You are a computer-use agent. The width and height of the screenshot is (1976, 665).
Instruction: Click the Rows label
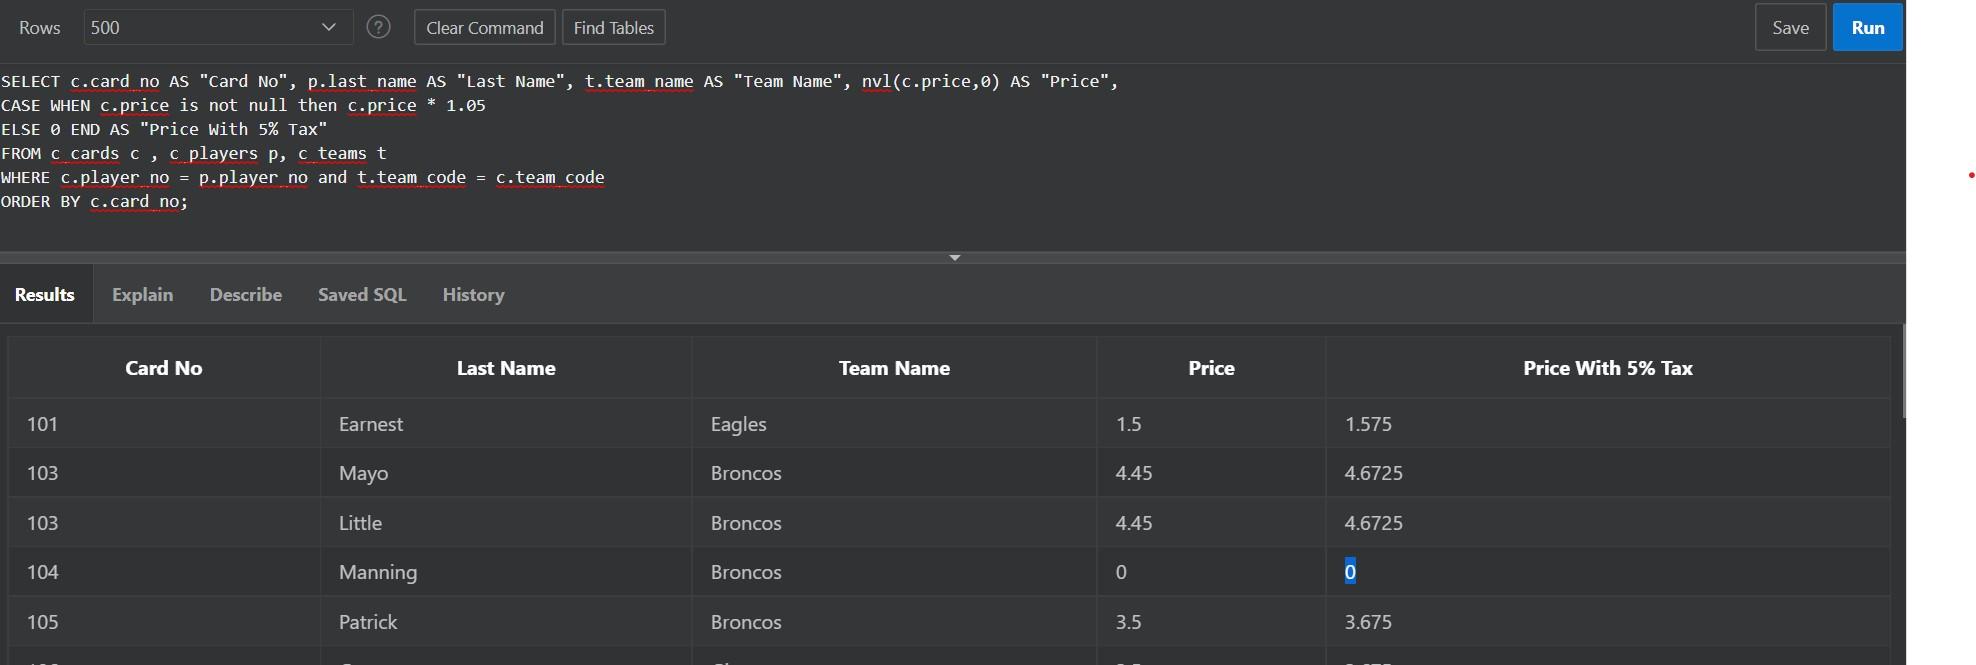(x=40, y=27)
